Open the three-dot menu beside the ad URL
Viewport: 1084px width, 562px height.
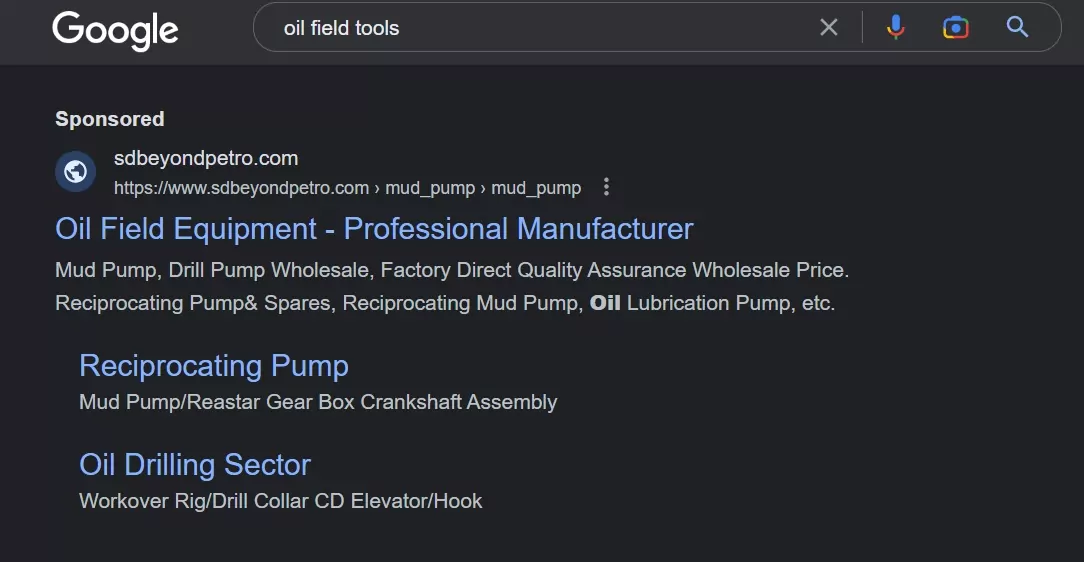pos(606,187)
